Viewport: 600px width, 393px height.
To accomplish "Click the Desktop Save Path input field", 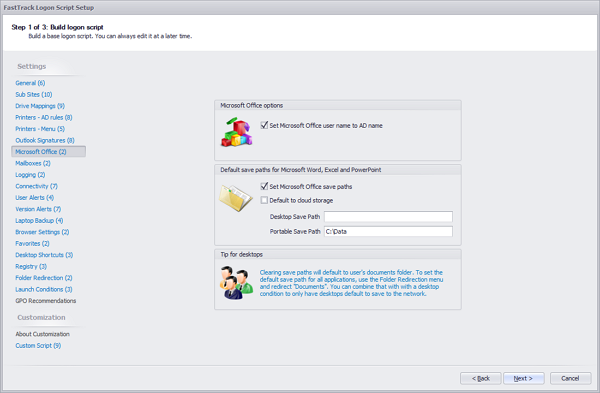I will coord(388,217).
